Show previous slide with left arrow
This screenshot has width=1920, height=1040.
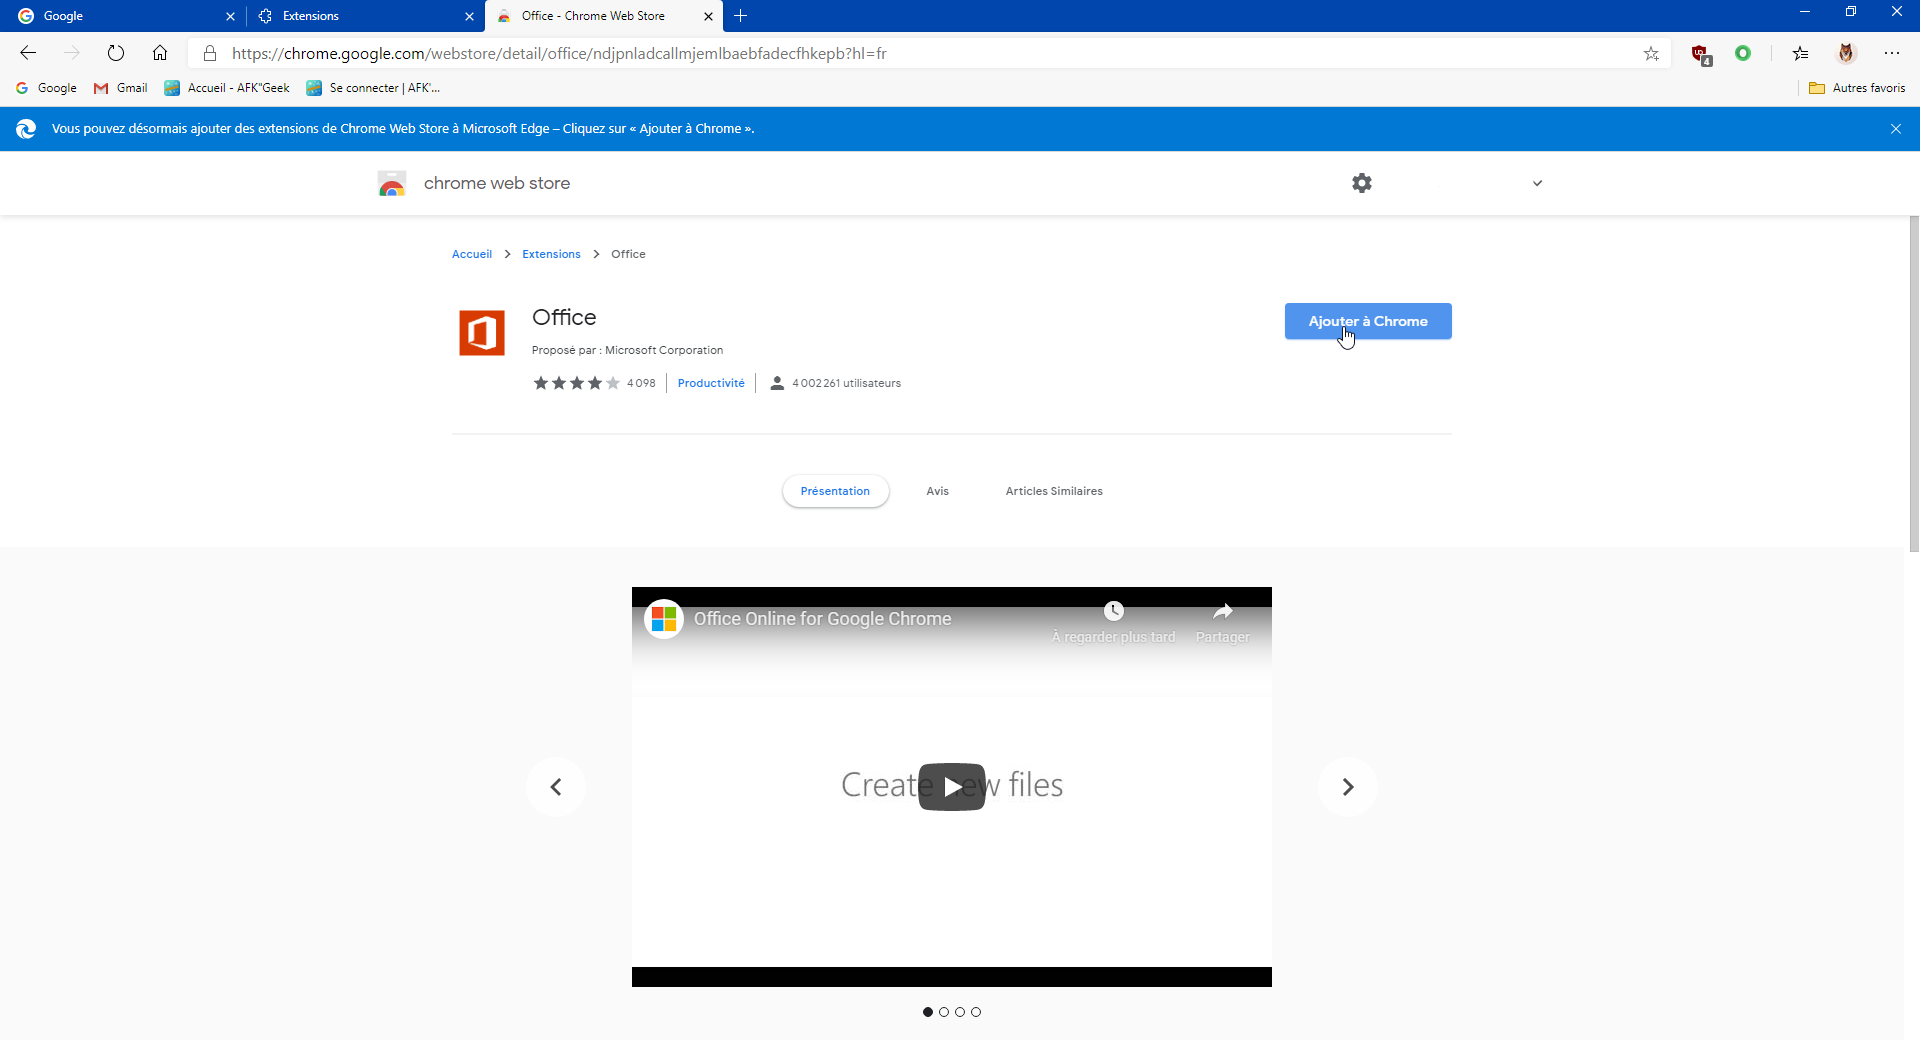point(556,787)
